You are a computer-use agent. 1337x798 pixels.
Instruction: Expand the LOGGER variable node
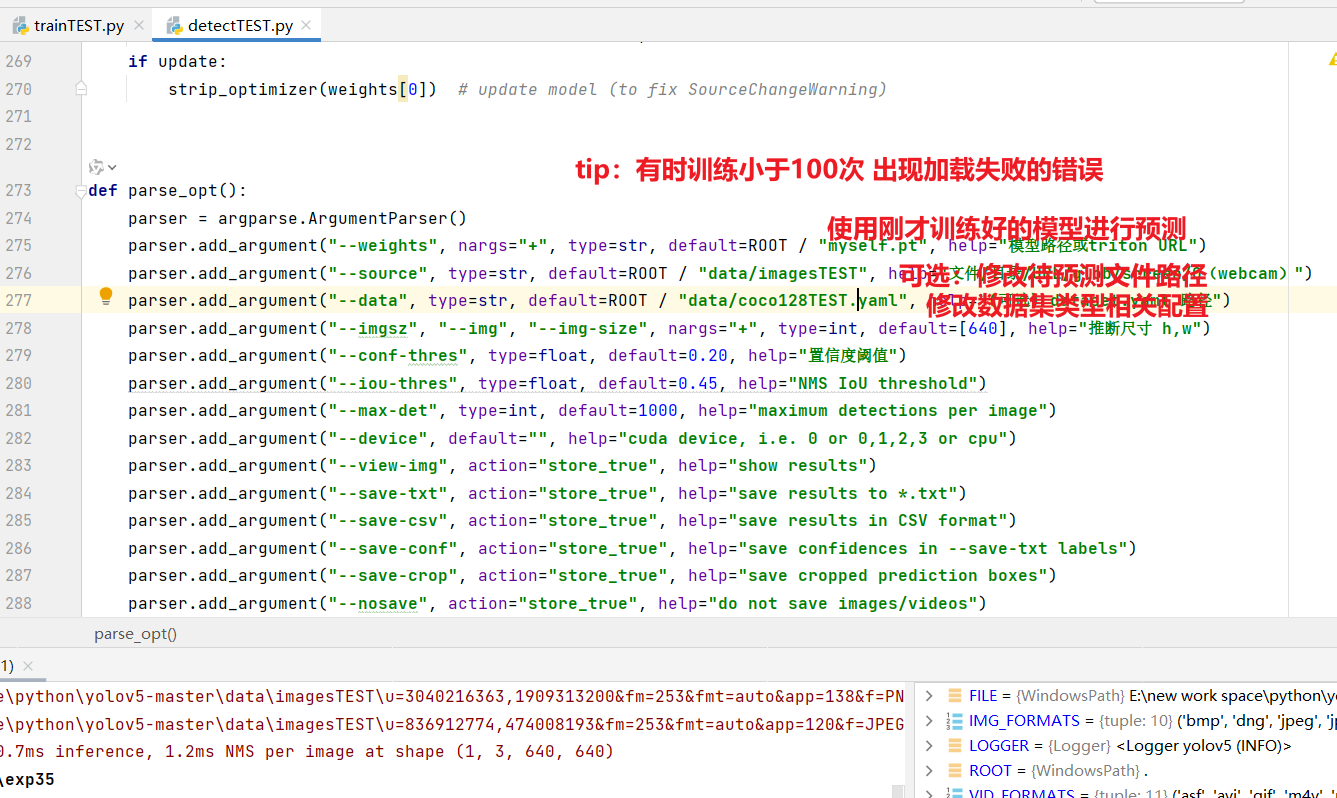click(x=929, y=745)
